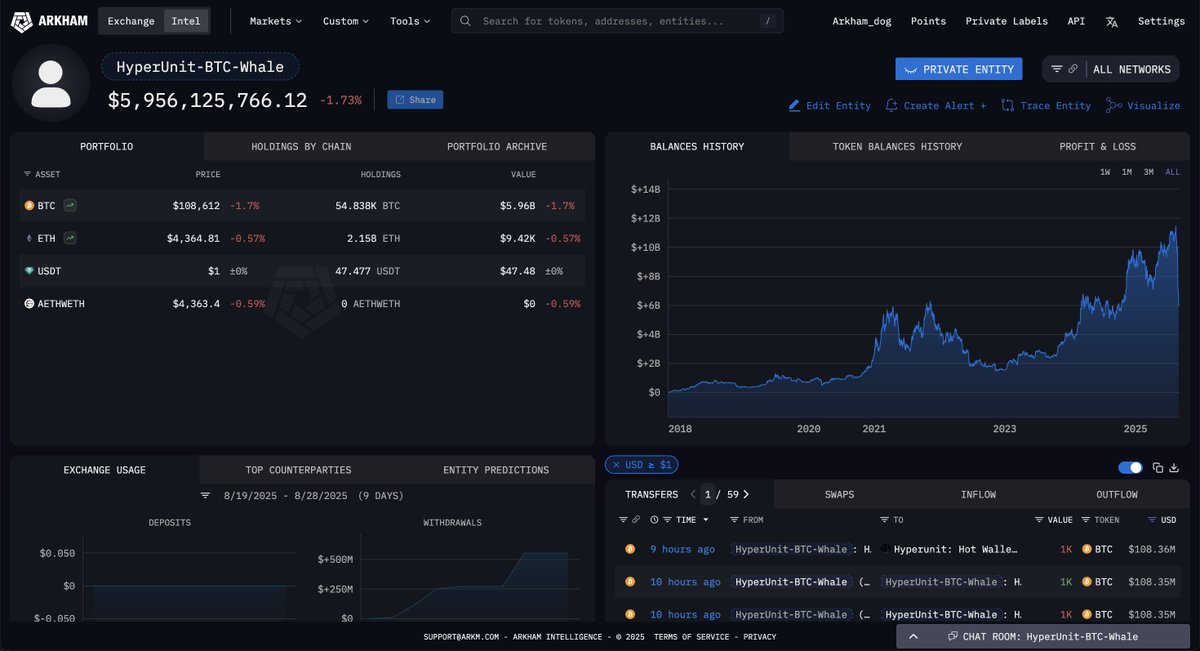The image size is (1200, 651).
Task: Remove the USD ≥ $1 filter chip
Action: point(616,465)
